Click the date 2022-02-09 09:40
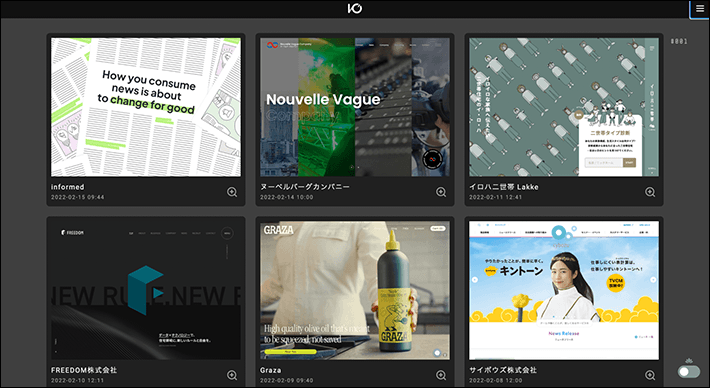The image size is (710, 388). 287,380
